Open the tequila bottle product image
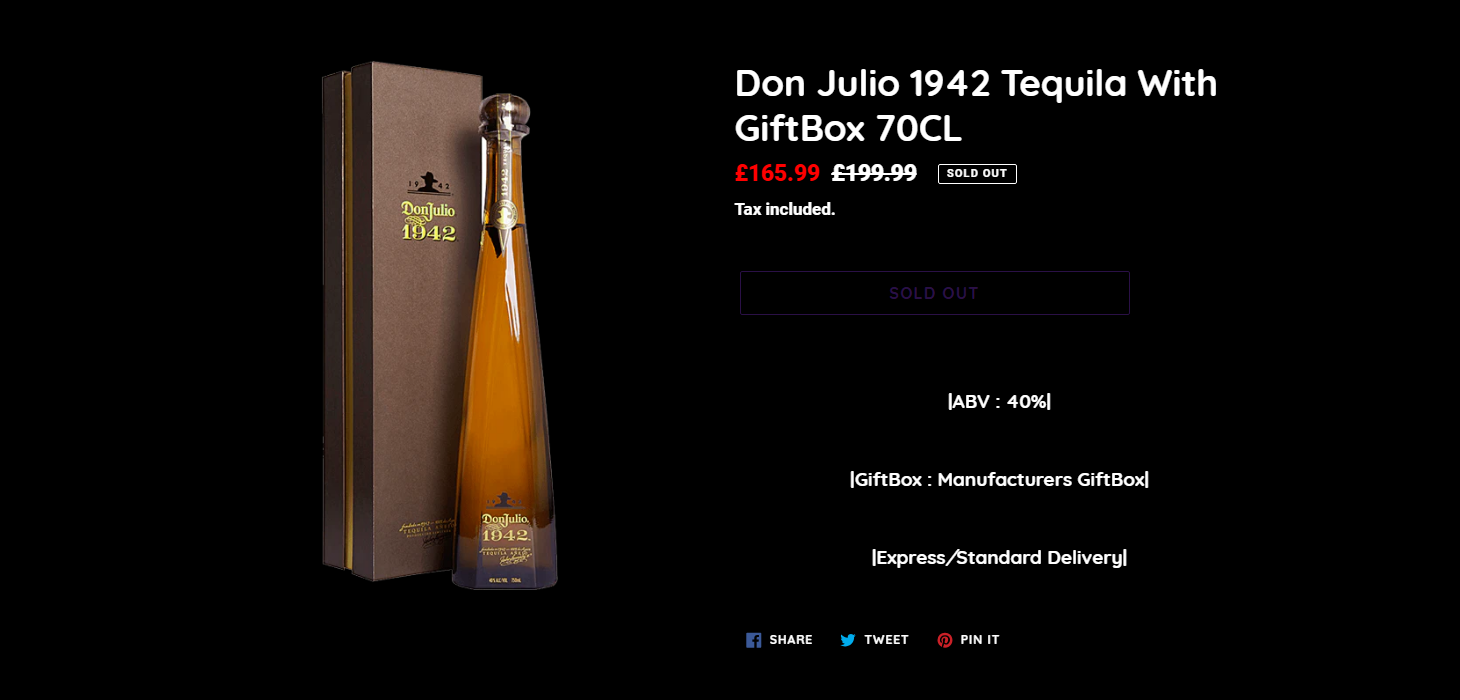Screen dimensions: 1460x700 click(505, 340)
